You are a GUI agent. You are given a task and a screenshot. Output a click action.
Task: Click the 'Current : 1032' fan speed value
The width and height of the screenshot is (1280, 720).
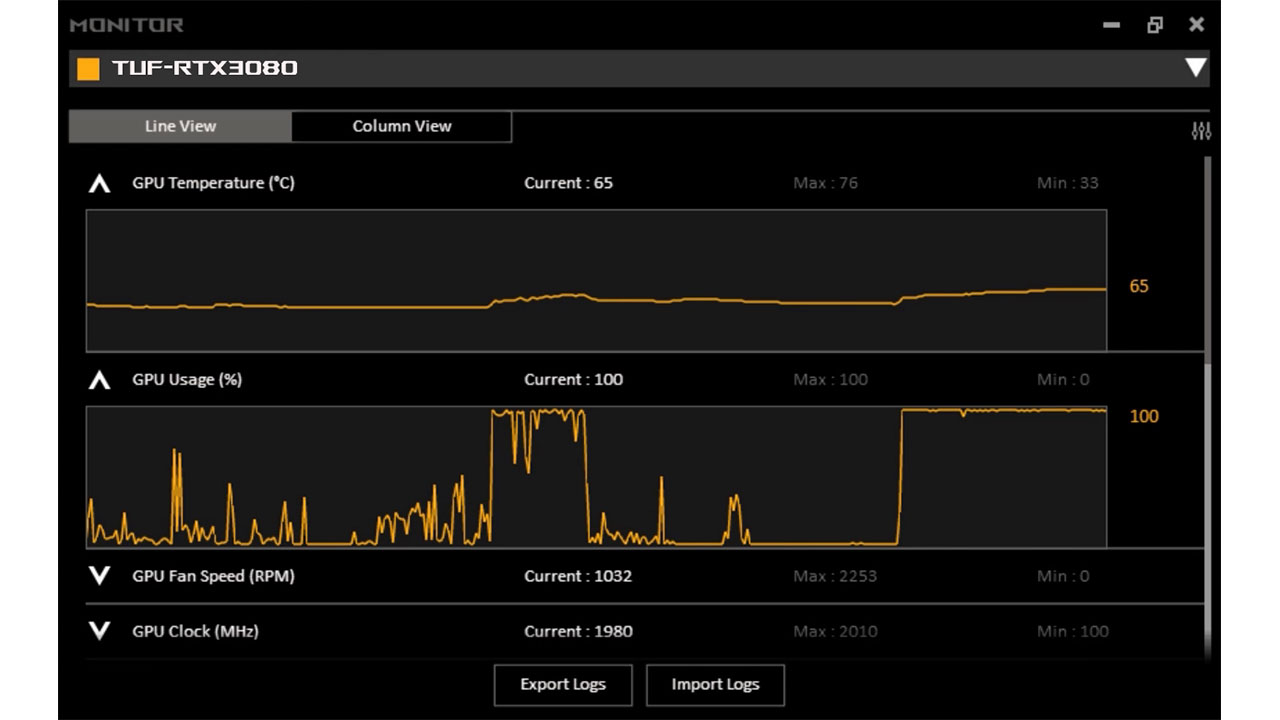(578, 576)
